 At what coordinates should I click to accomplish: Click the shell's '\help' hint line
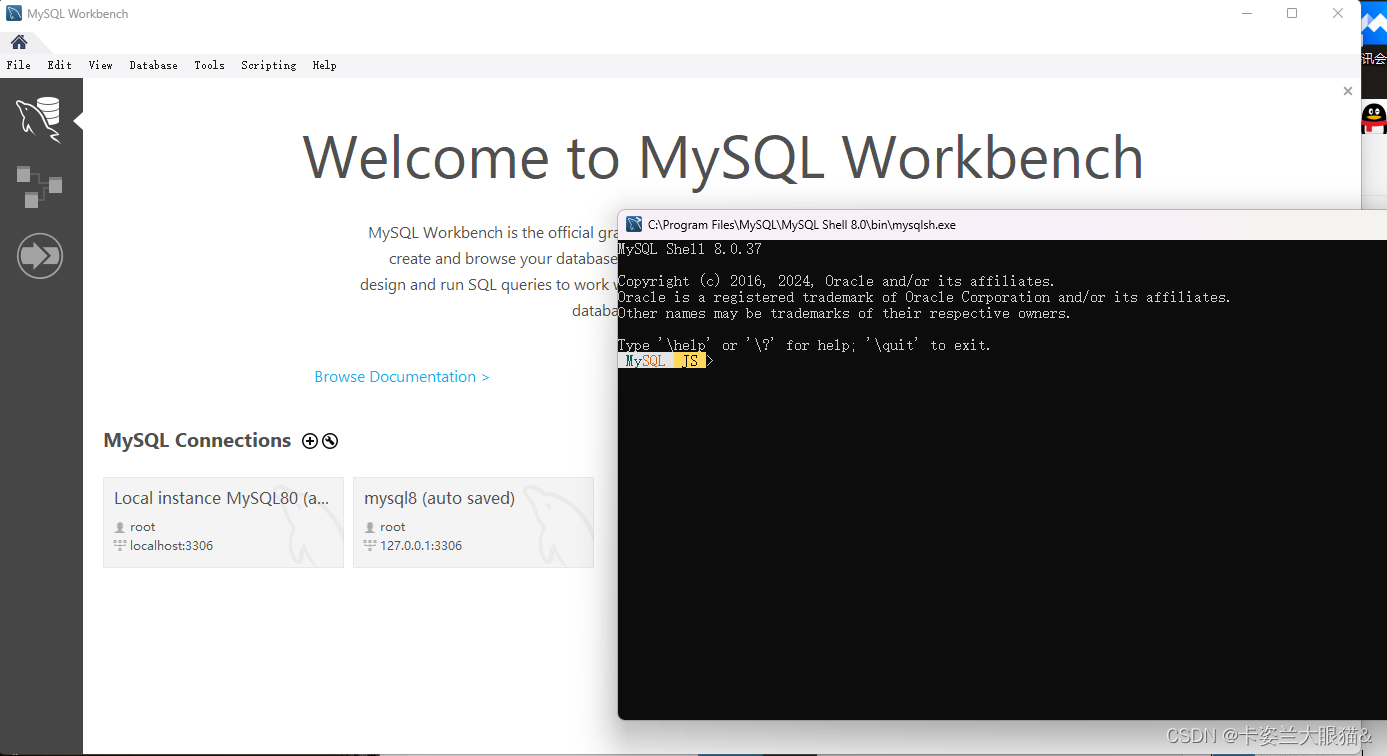pyautogui.click(x=804, y=345)
